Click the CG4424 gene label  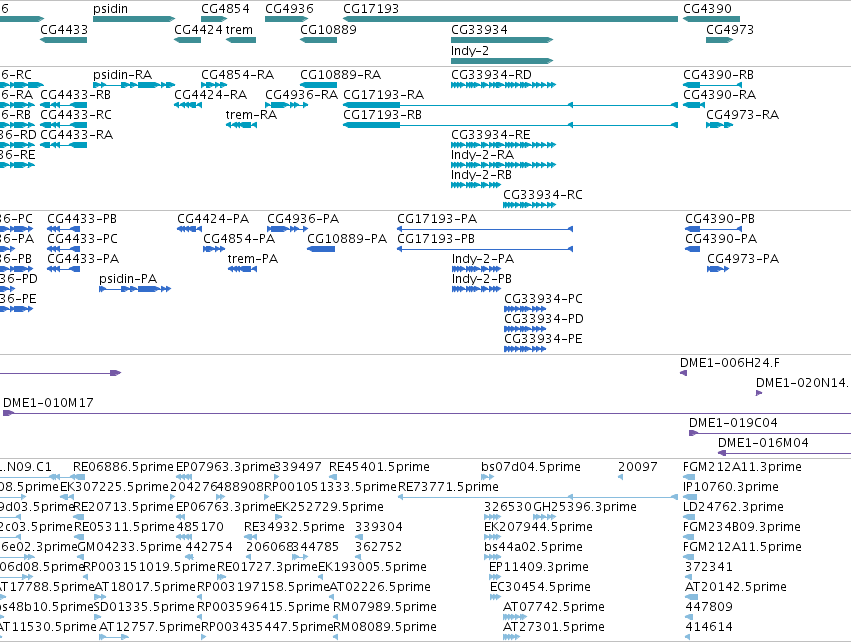(198, 29)
